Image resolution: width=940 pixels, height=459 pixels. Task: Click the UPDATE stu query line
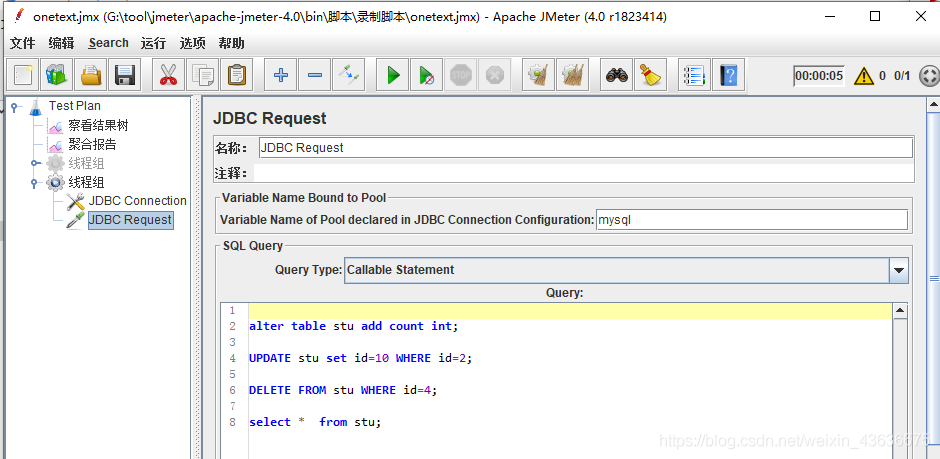tap(361, 358)
